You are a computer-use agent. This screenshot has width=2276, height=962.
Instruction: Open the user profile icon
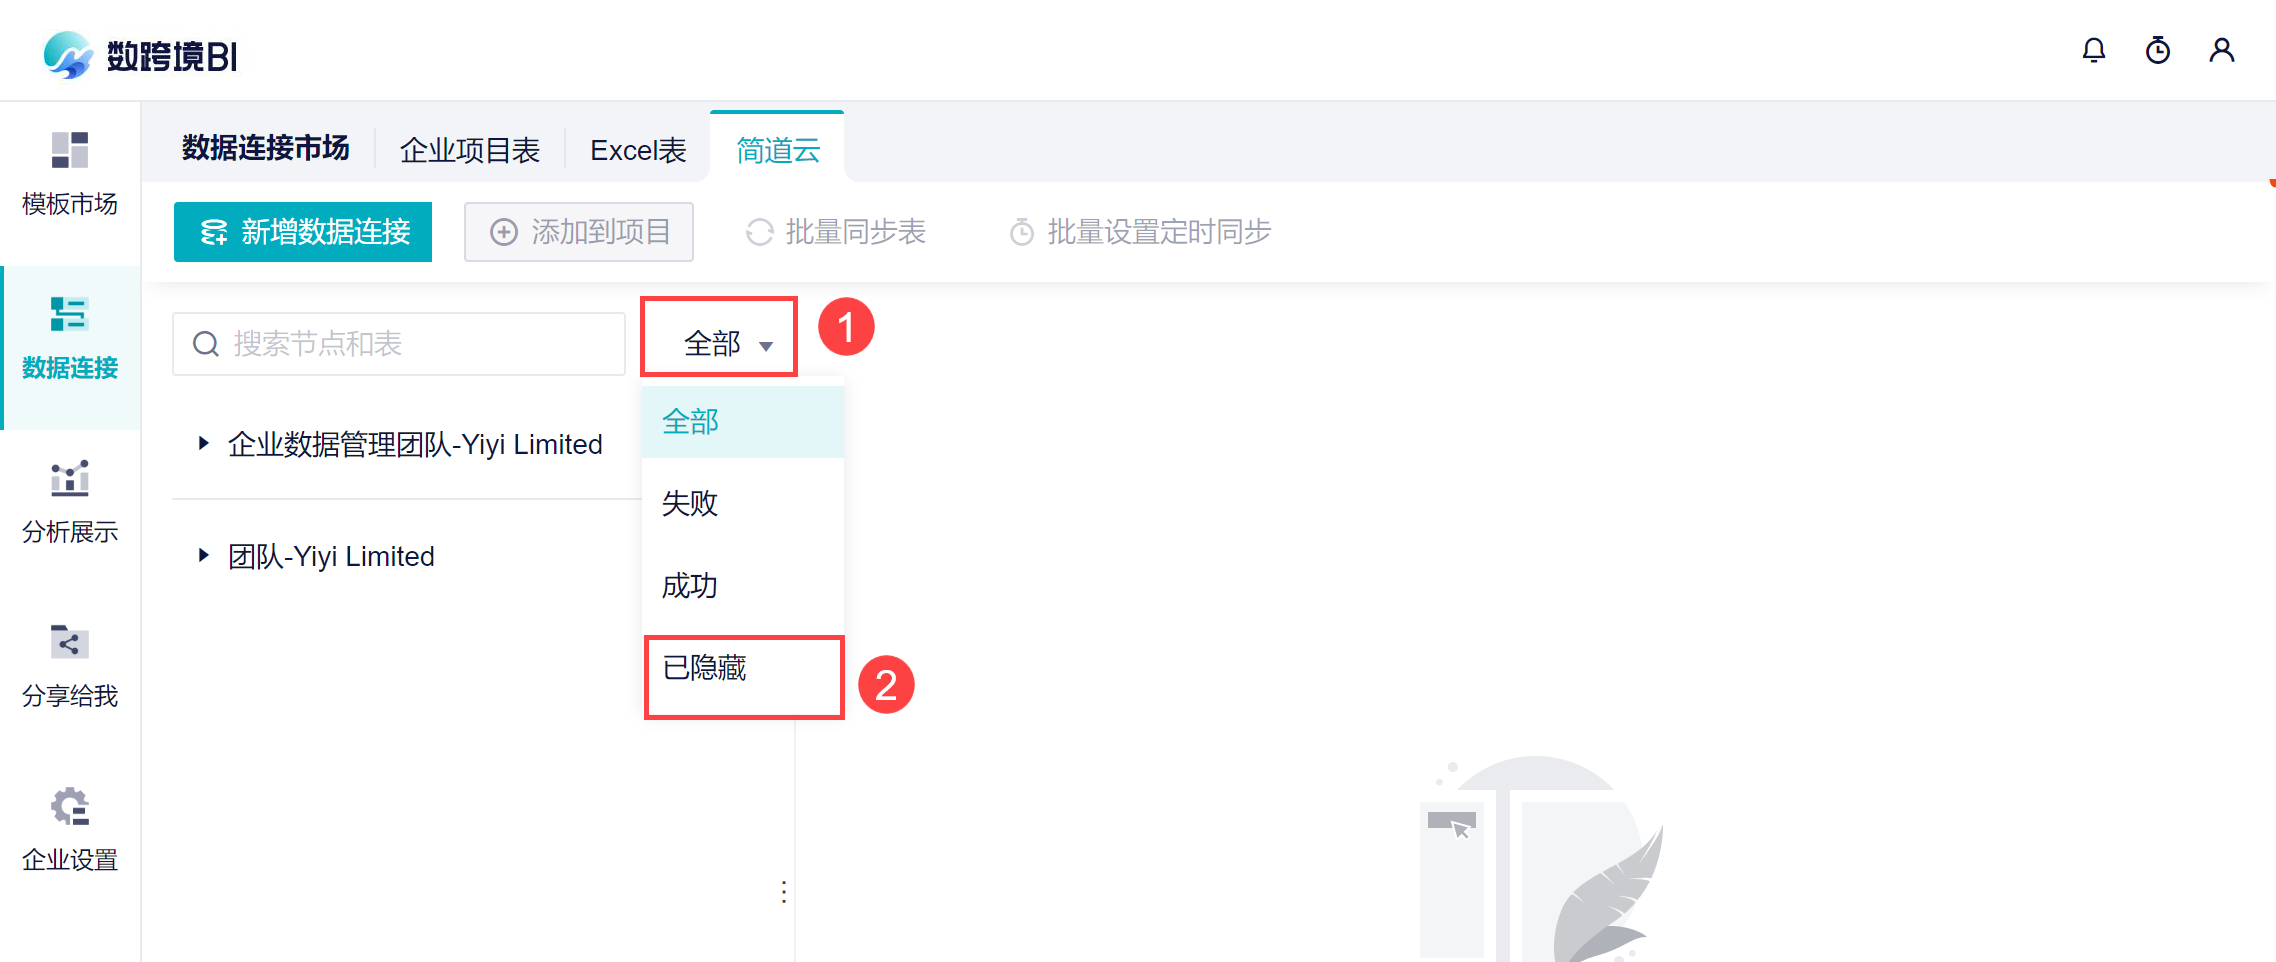(2221, 50)
